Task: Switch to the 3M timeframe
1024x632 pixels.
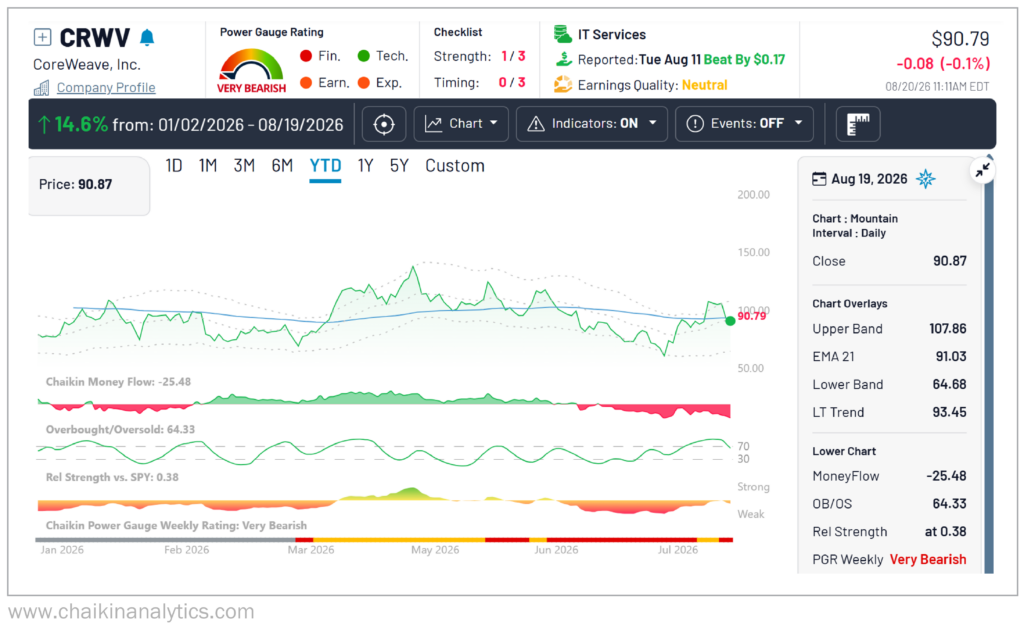Action: click(244, 166)
